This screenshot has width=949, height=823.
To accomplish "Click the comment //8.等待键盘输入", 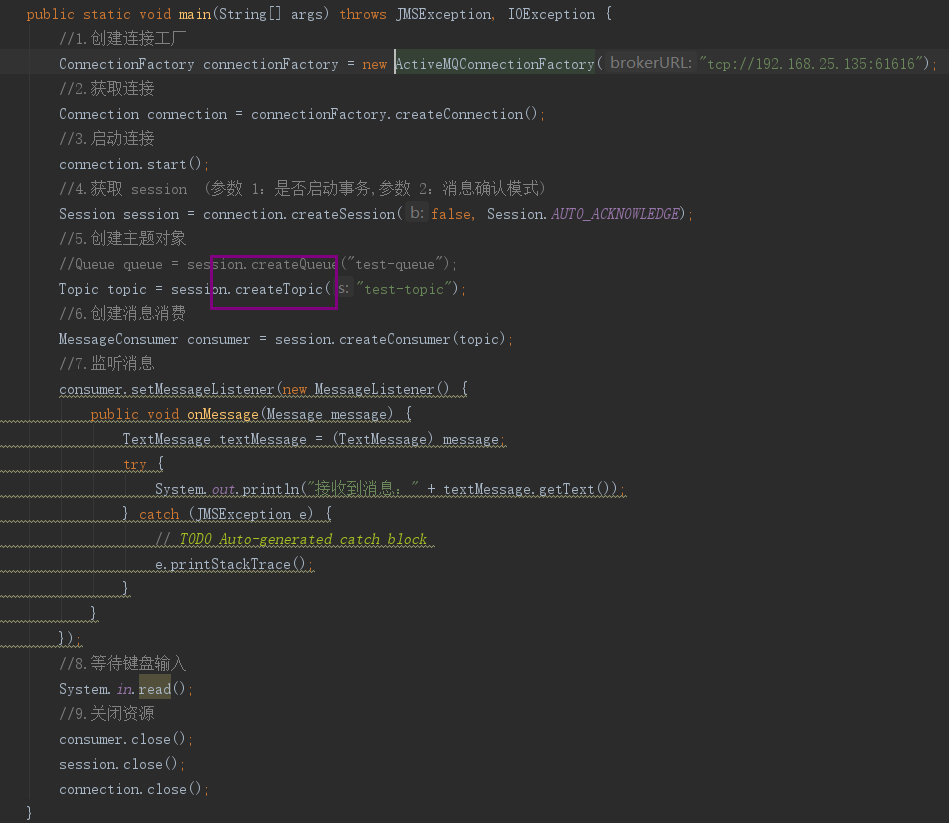I will click(x=123, y=664).
